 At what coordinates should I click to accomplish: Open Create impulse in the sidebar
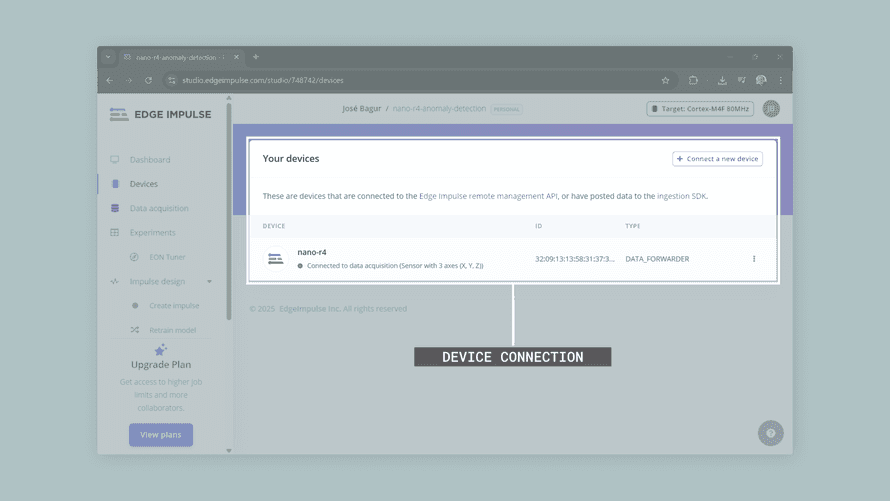coord(174,305)
